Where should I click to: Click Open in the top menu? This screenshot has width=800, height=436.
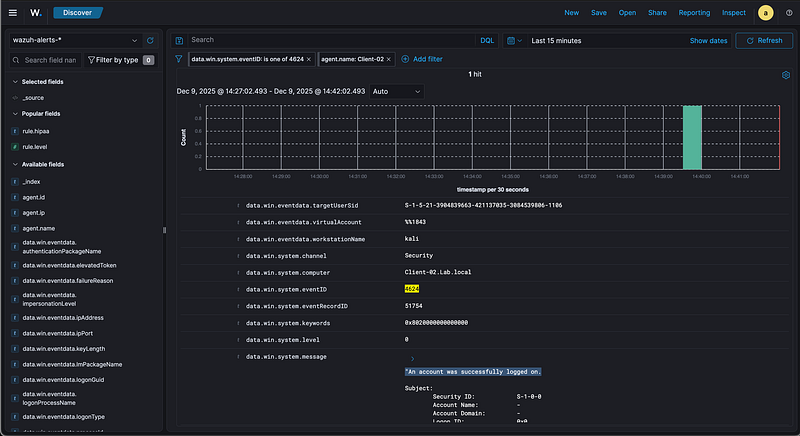point(627,13)
